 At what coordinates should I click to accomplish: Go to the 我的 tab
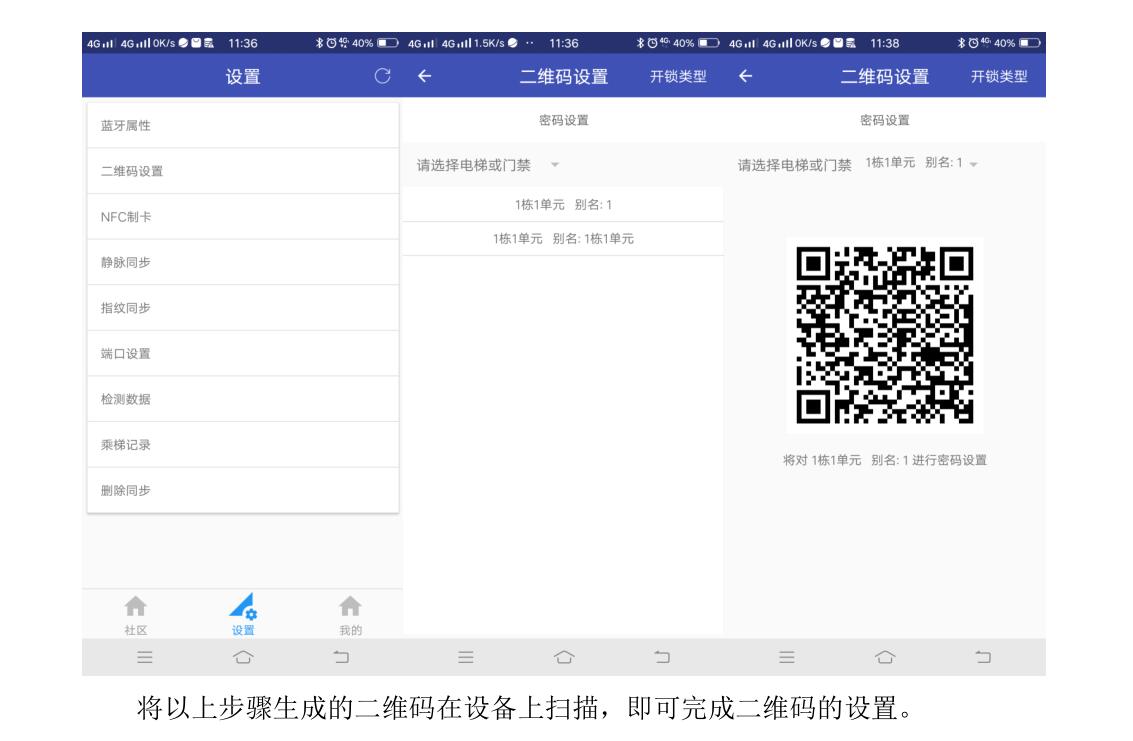click(x=350, y=615)
